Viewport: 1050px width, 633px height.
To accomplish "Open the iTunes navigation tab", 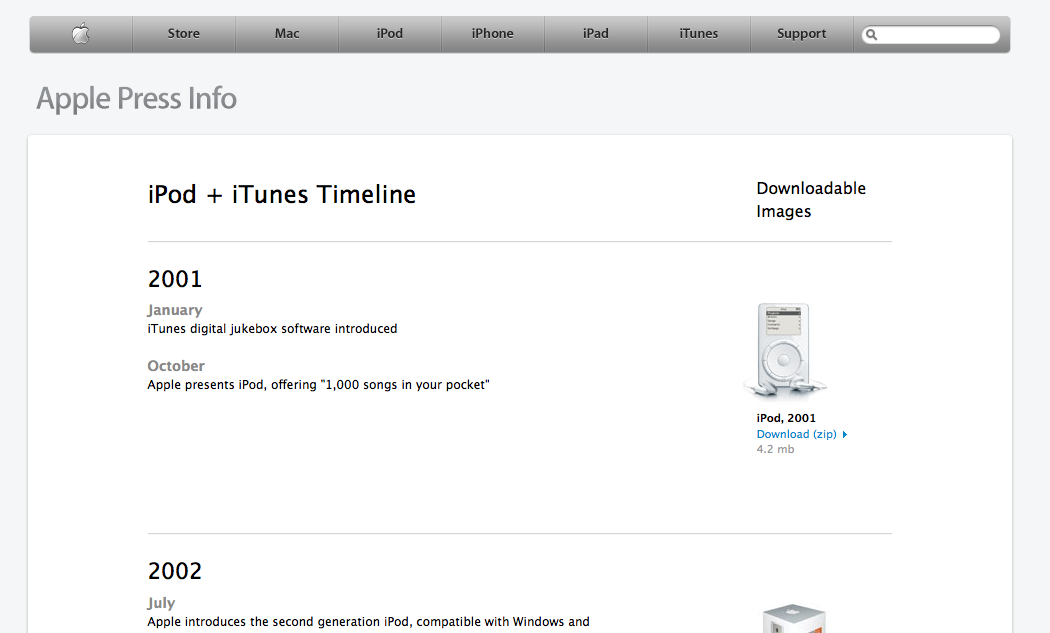I will coord(698,33).
